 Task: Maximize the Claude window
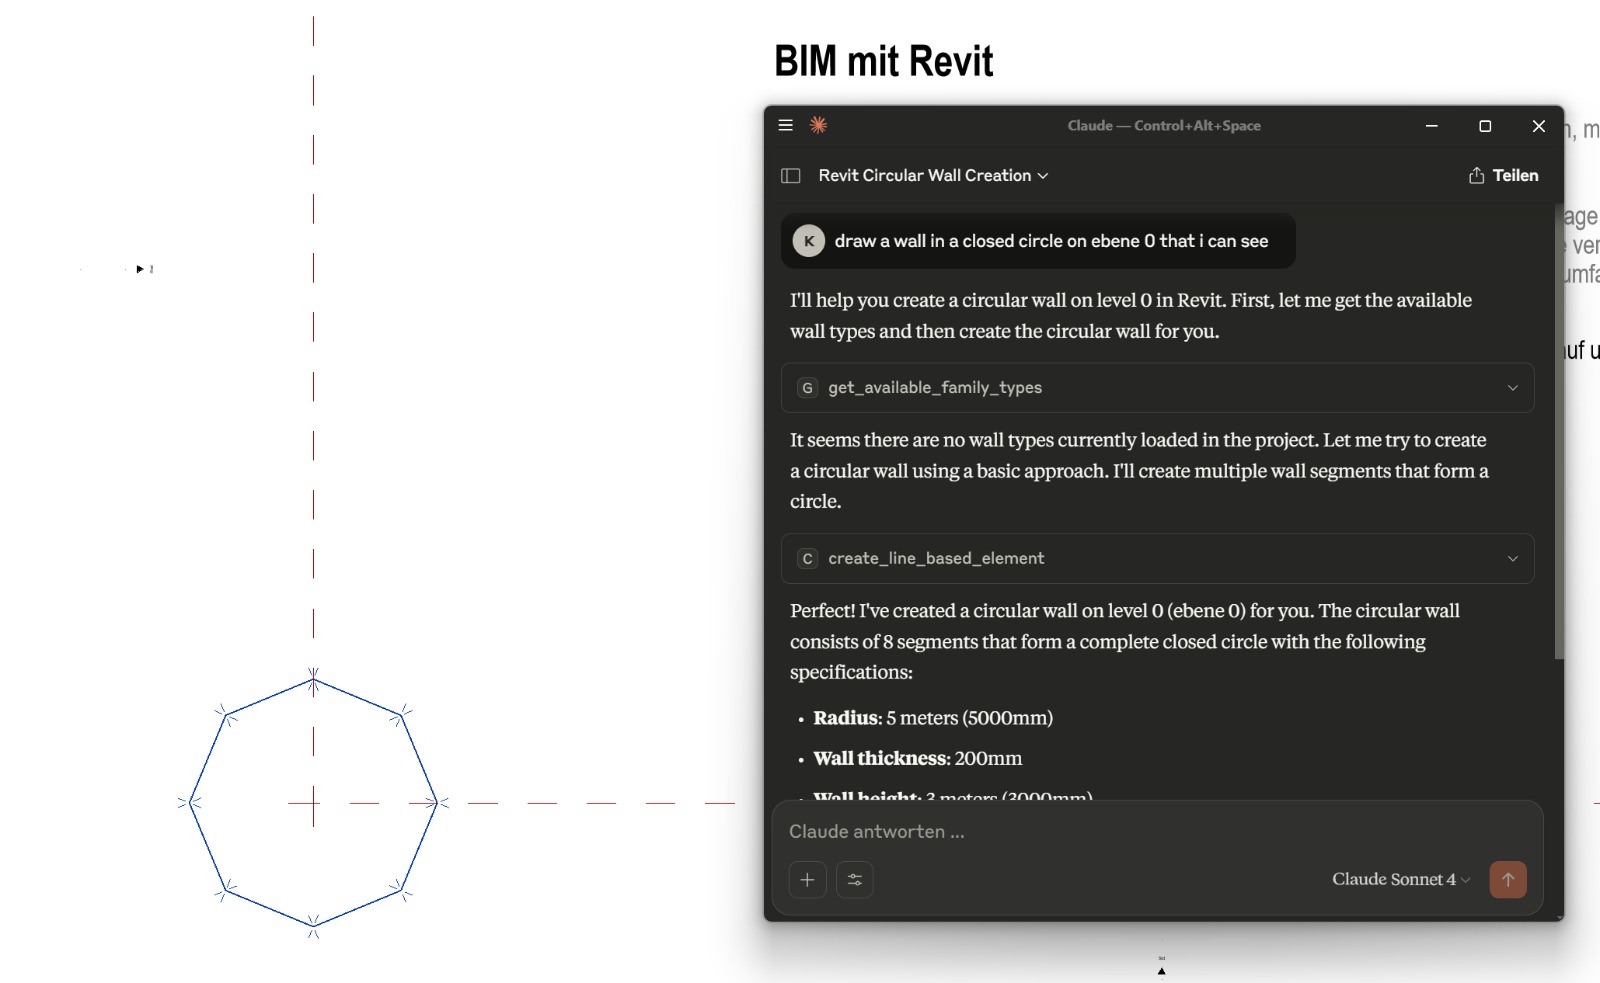click(1485, 126)
